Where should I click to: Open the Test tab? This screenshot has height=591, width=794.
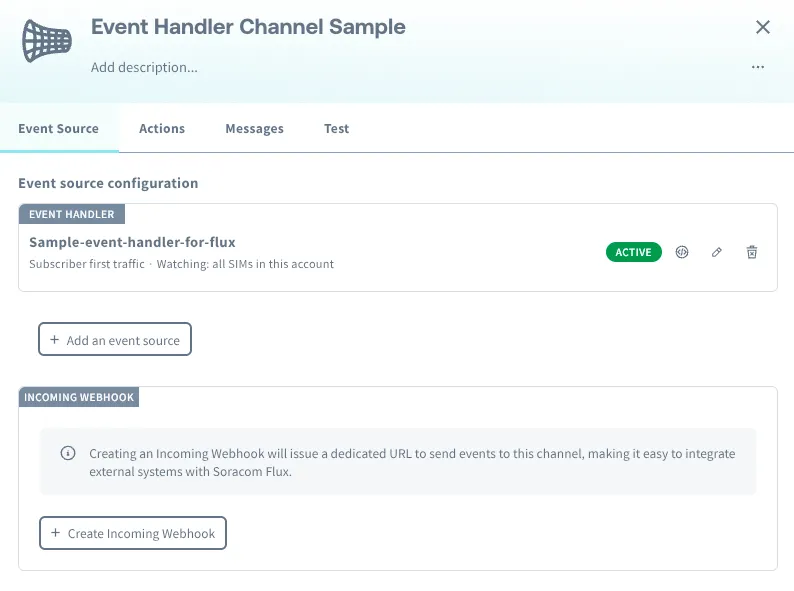click(336, 129)
